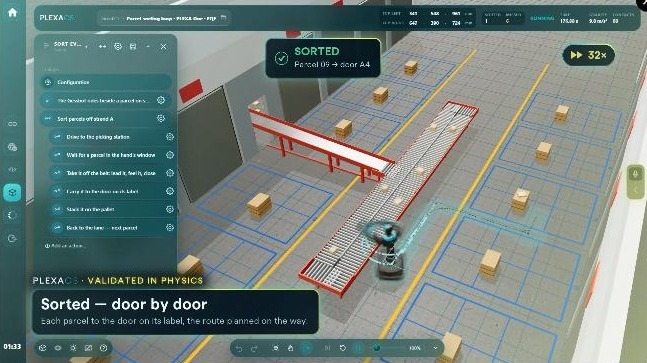Redo the last action
The height and width of the screenshot is (363, 647).
pos(254,349)
